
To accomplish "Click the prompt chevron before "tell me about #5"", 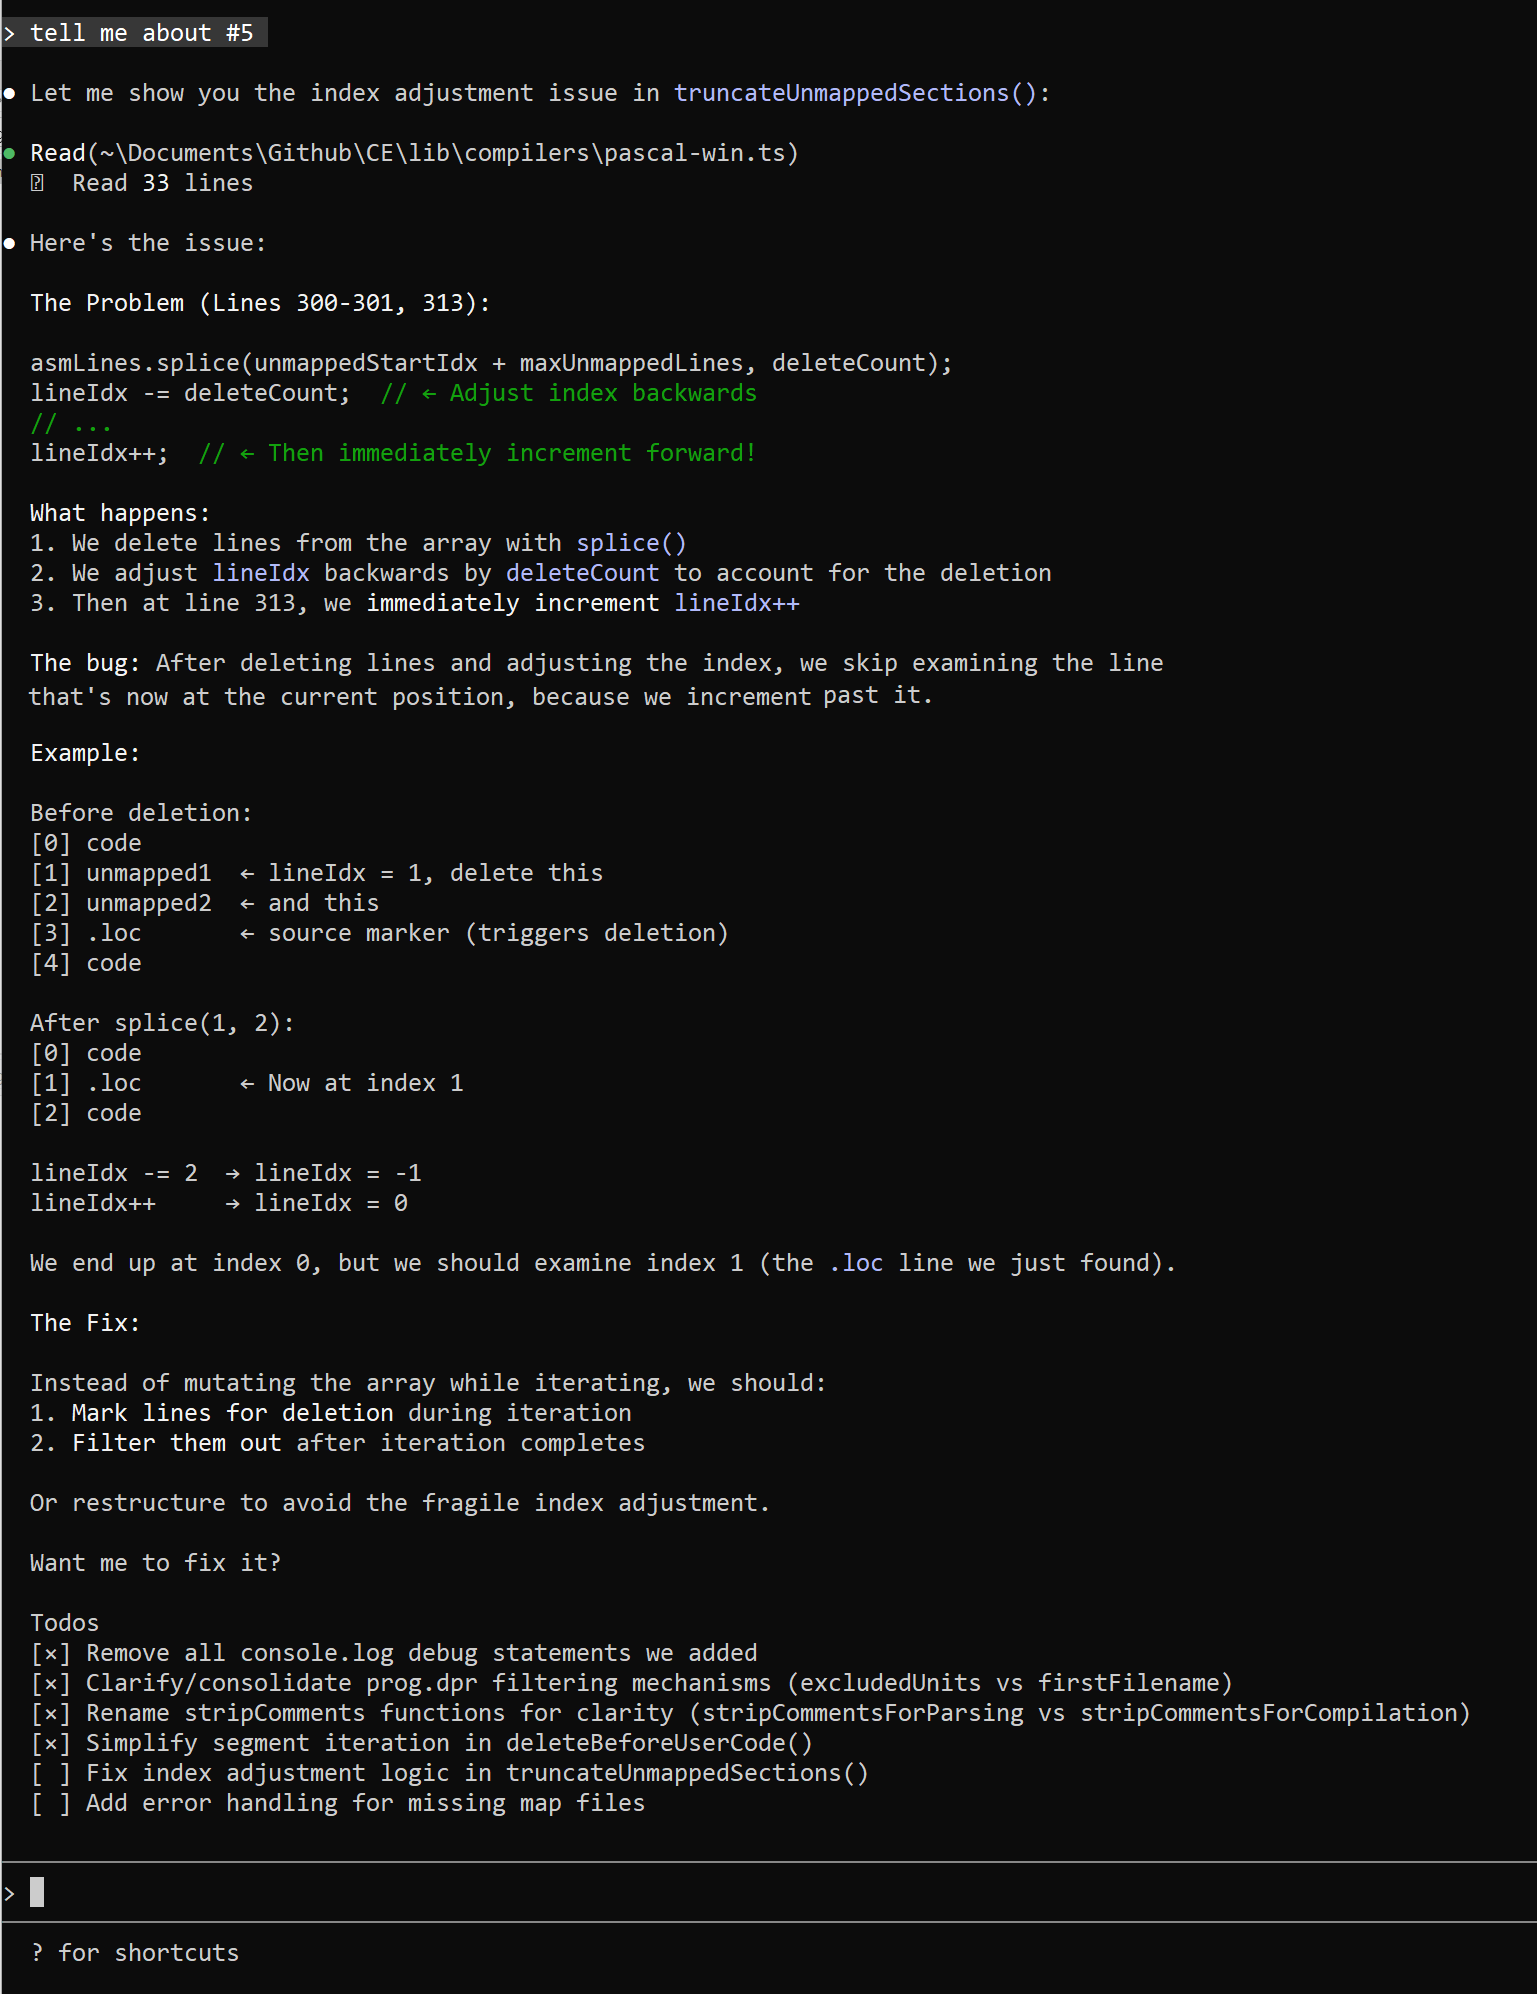I will point(9,33).
